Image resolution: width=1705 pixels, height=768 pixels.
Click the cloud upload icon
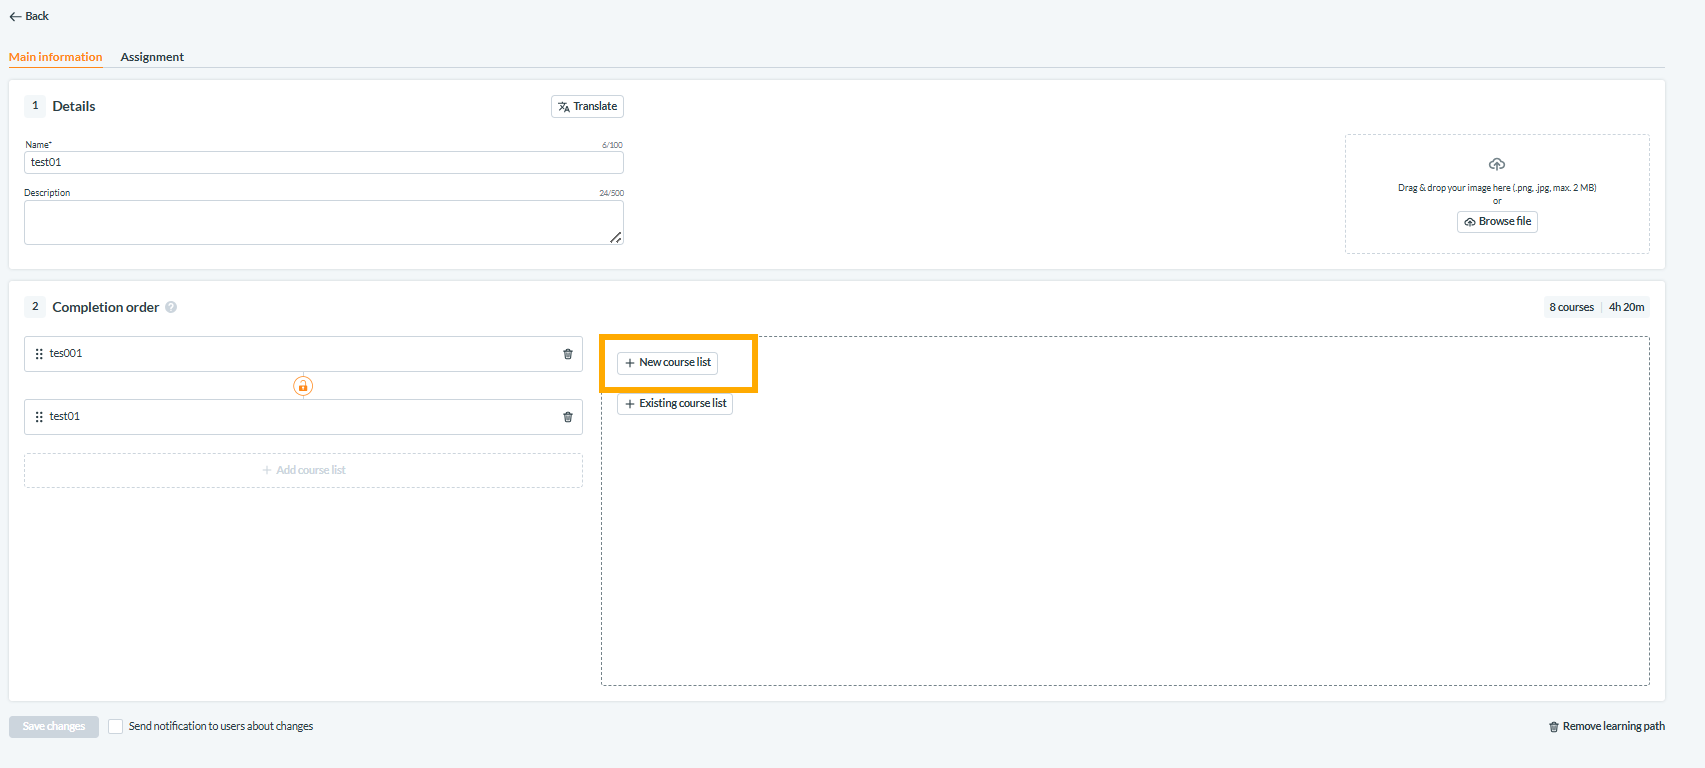tap(1497, 164)
